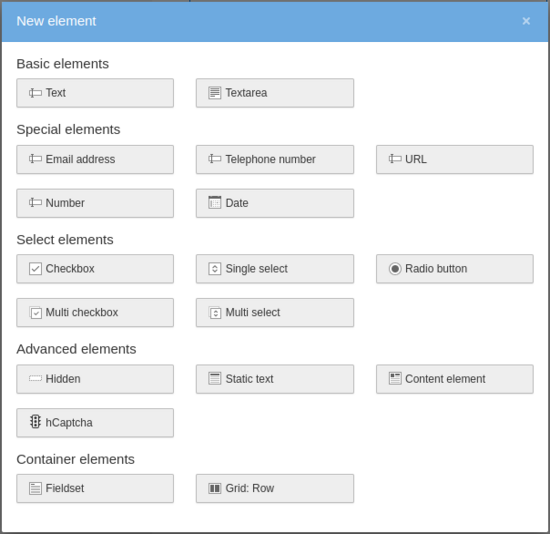Click the dashed Hidden element icon
The width and height of the screenshot is (550, 534).
[x=35, y=379]
